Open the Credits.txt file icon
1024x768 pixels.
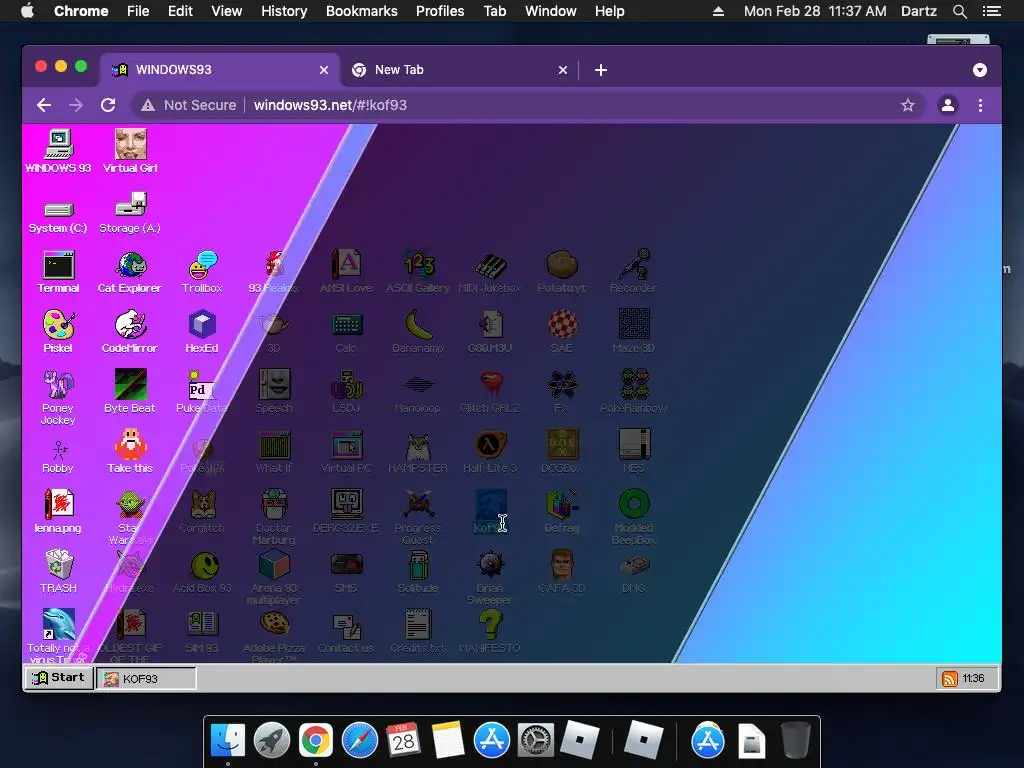click(x=418, y=632)
